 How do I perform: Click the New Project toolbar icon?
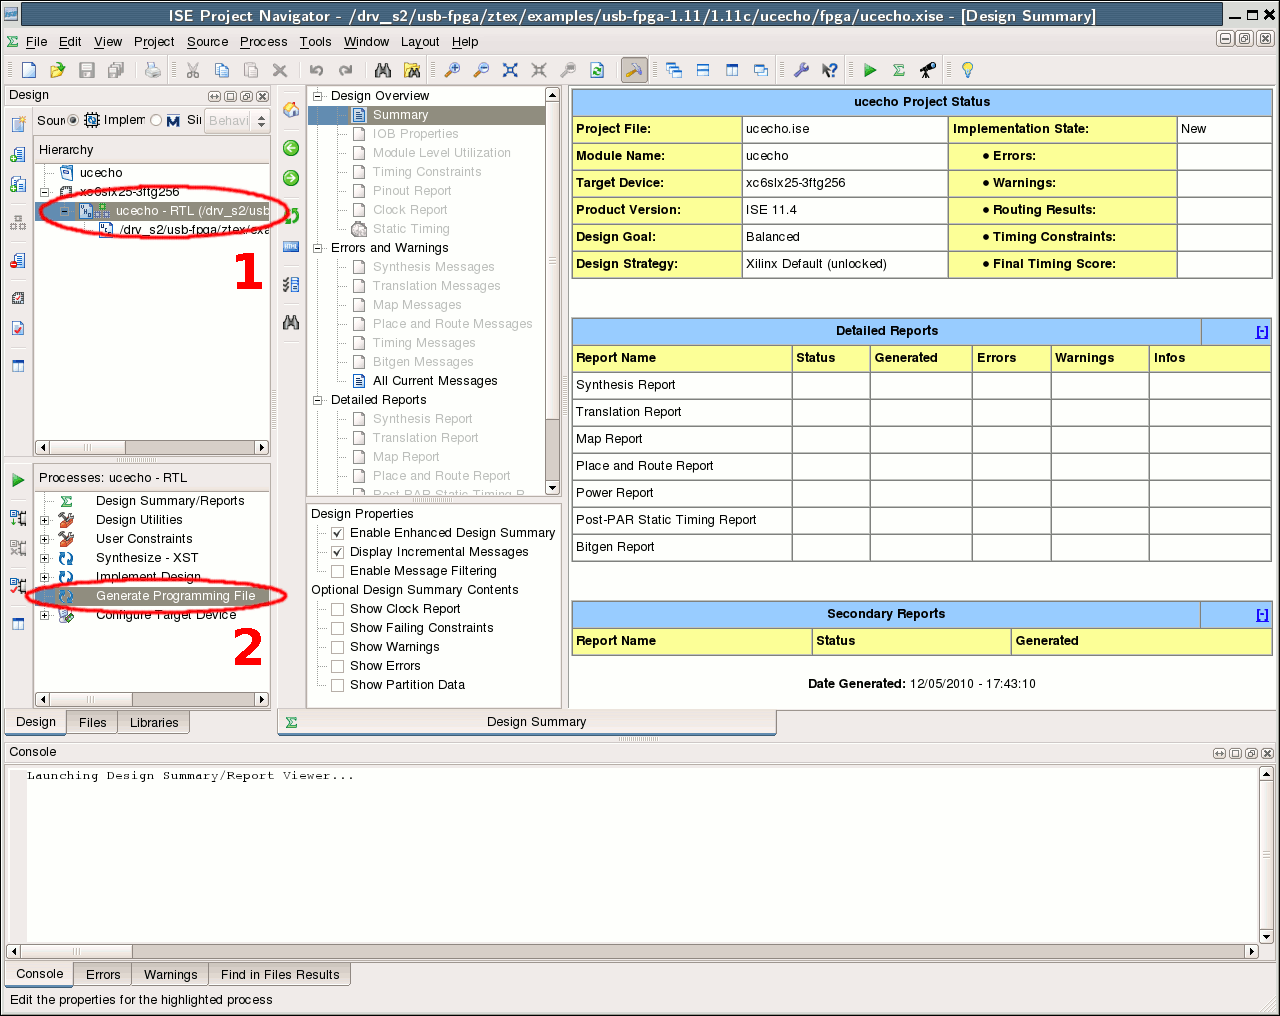point(29,70)
